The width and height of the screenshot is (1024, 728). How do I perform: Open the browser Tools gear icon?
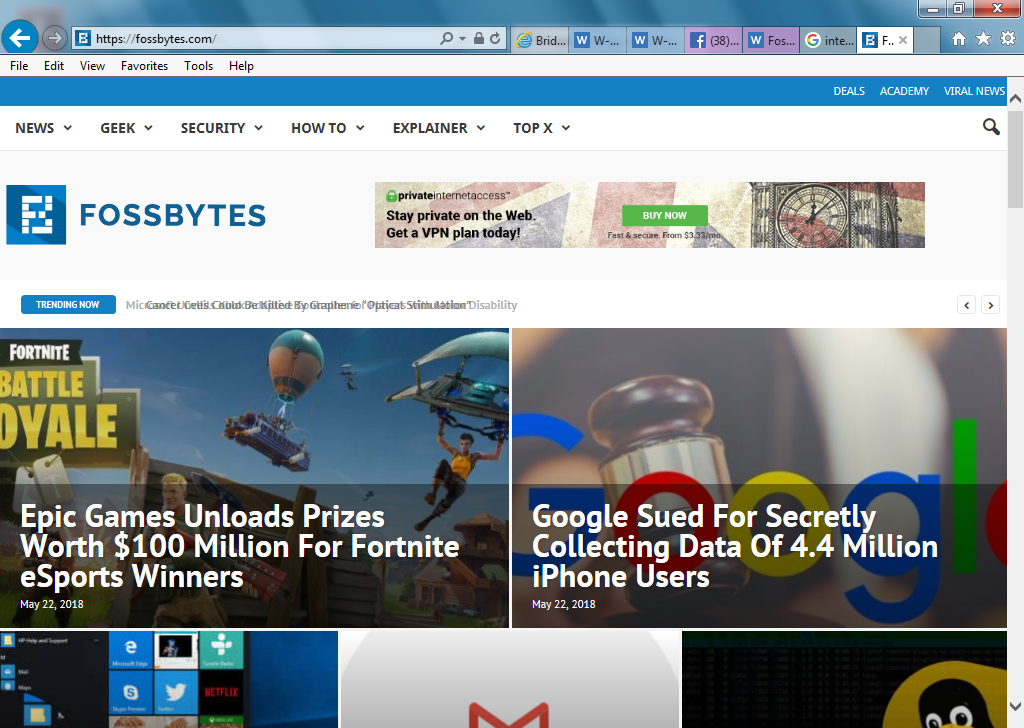[x=1008, y=39]
